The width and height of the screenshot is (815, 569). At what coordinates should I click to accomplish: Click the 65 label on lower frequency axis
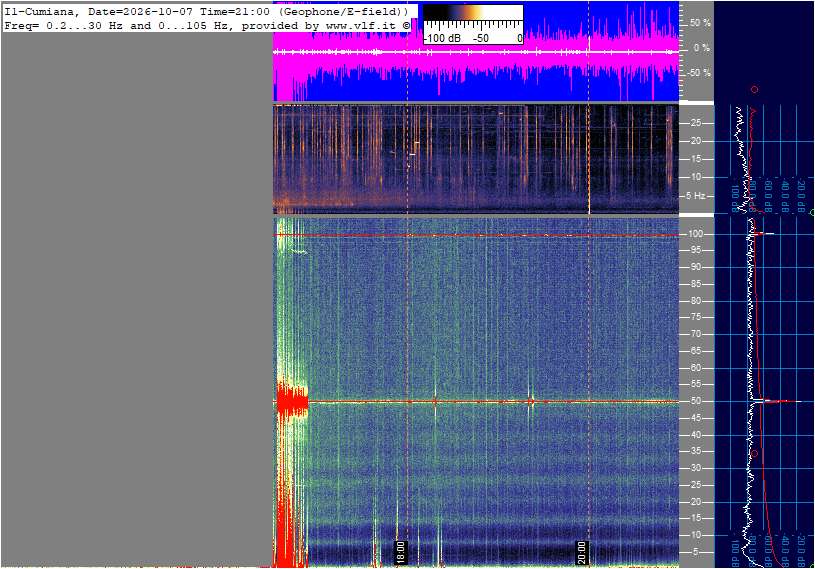[x=695, y=351]
